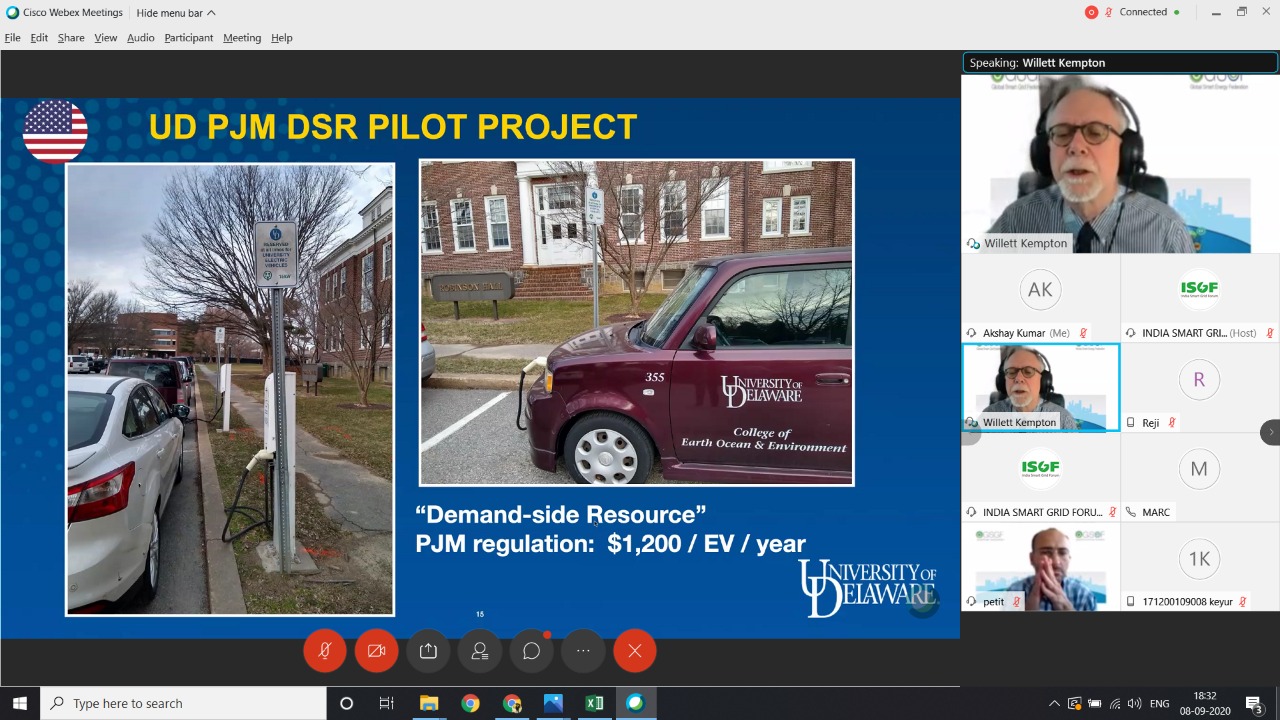Click the active speaker main video

click(1120, 163)
